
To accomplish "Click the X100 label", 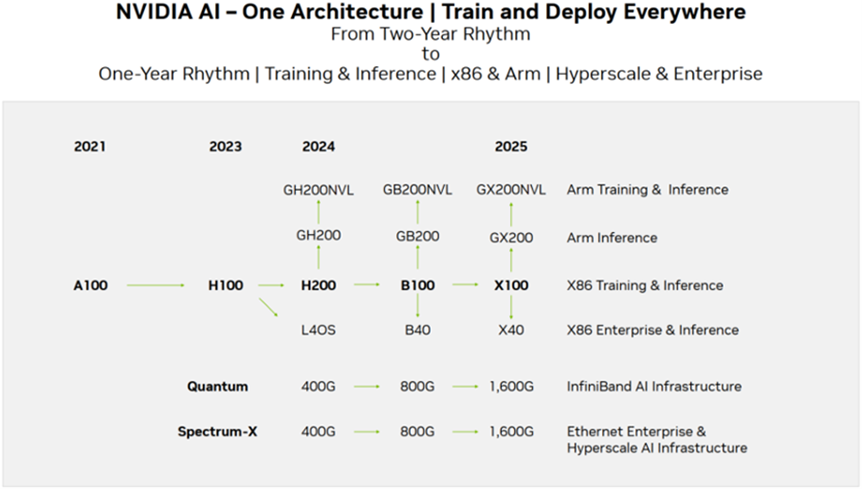I will (511, 285).
